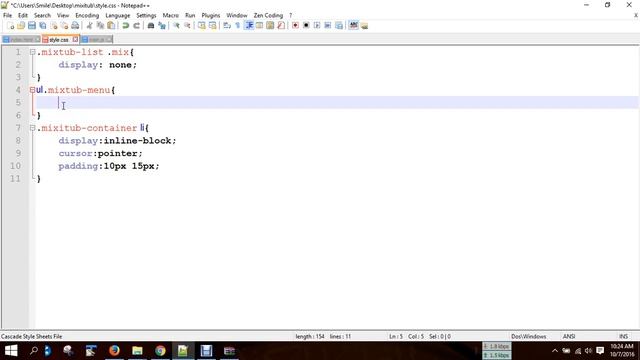
Task: Collapse the .mixtub-list .mix fold marker
Action: coord(32,52)
